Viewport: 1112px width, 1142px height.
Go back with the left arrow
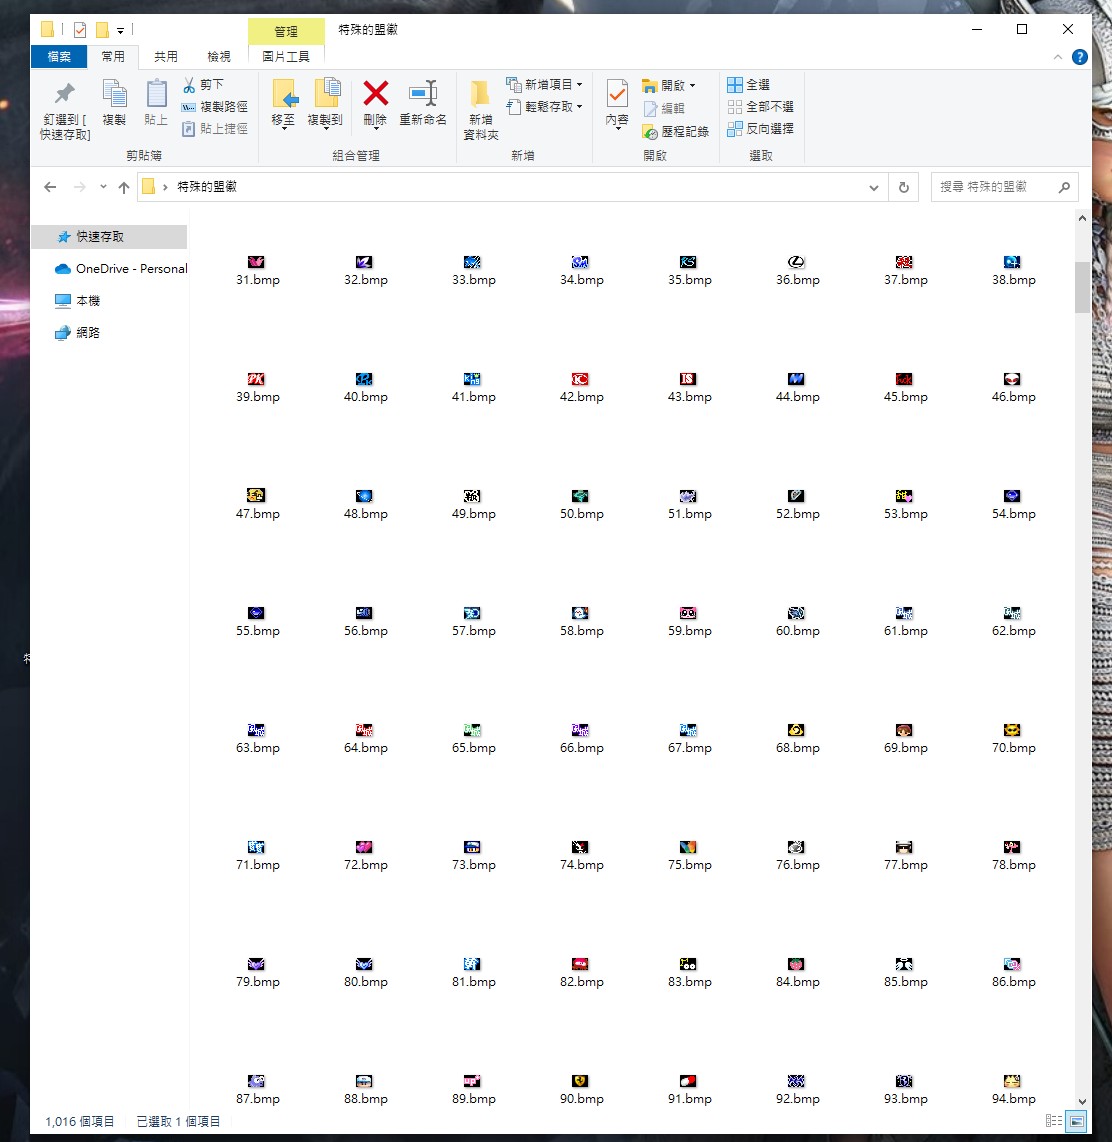pyautogui.click(x=50, y=187)
